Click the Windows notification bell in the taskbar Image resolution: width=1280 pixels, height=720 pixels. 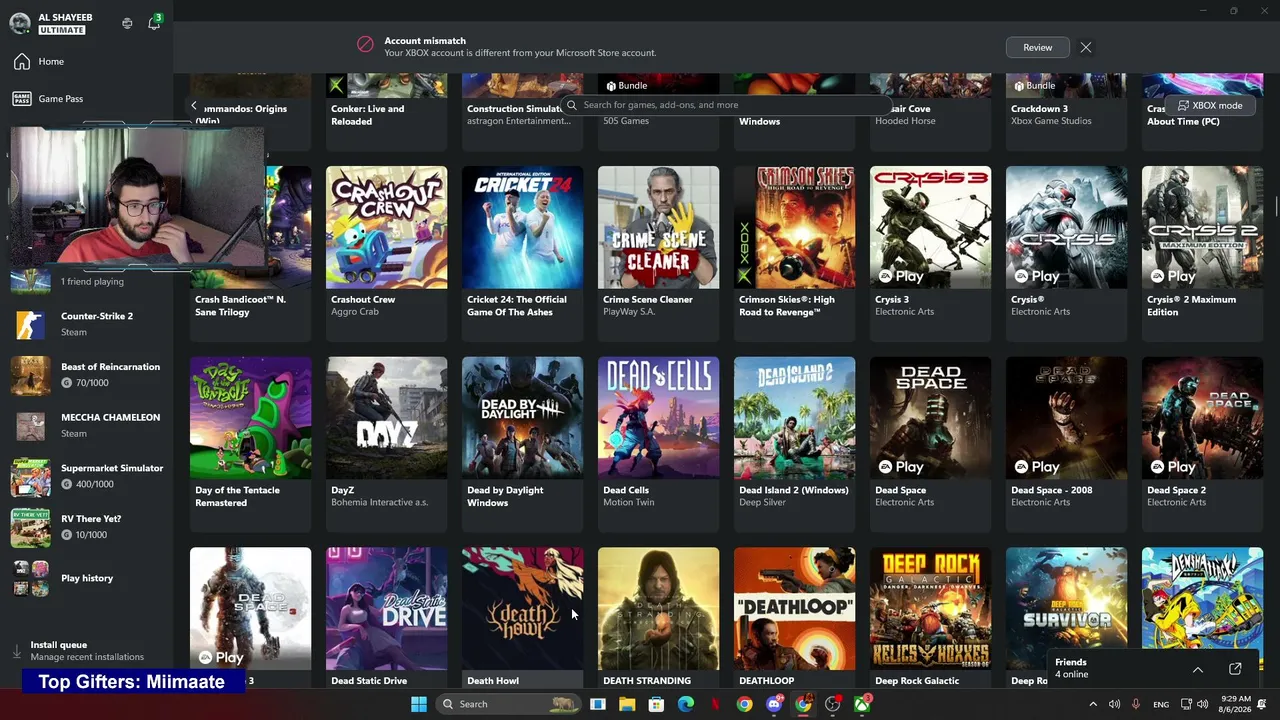click(1262, 704)
